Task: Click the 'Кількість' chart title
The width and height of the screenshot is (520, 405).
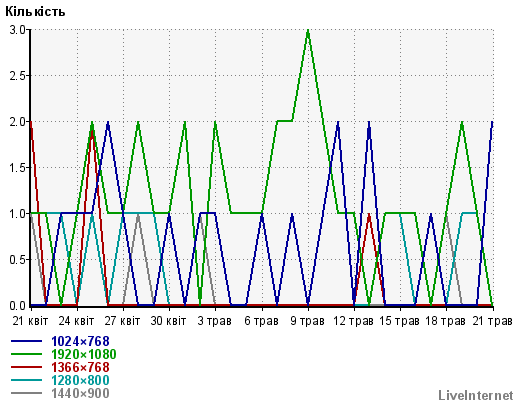Action: tap(35, 12)
